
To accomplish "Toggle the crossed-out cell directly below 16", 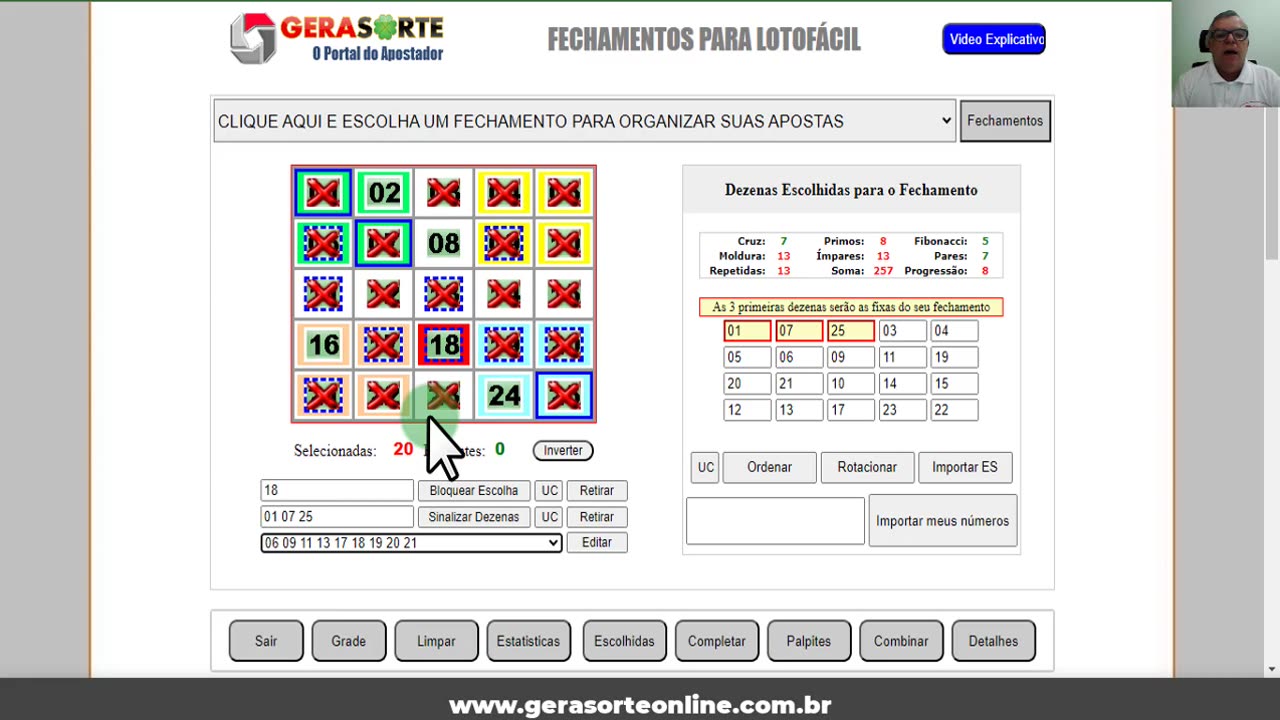I will click(323, 396).
